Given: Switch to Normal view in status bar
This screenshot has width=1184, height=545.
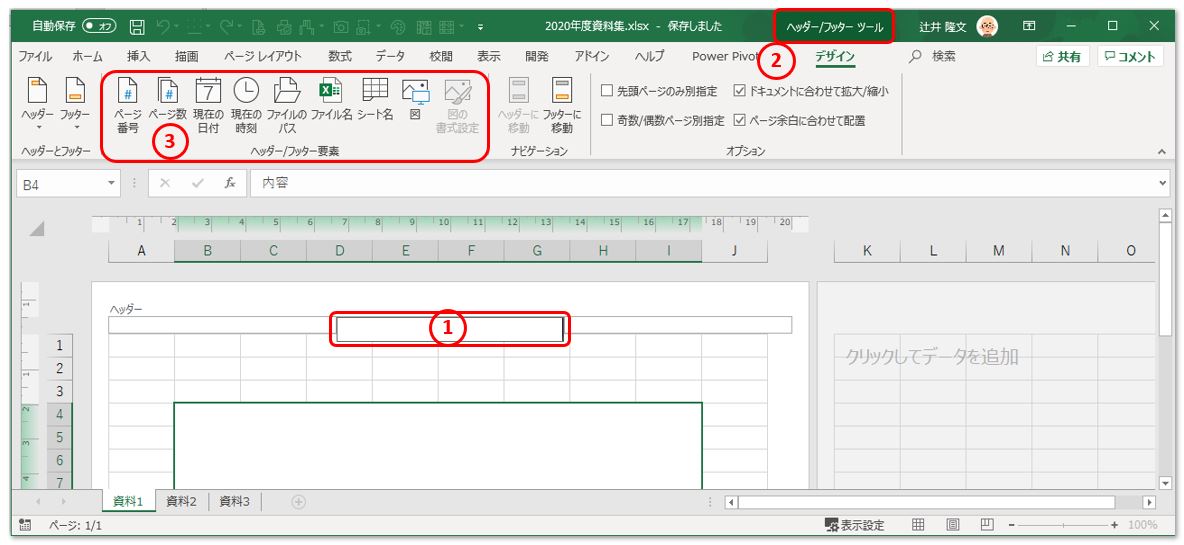Looking at the screenshot, I should [919, 525].
